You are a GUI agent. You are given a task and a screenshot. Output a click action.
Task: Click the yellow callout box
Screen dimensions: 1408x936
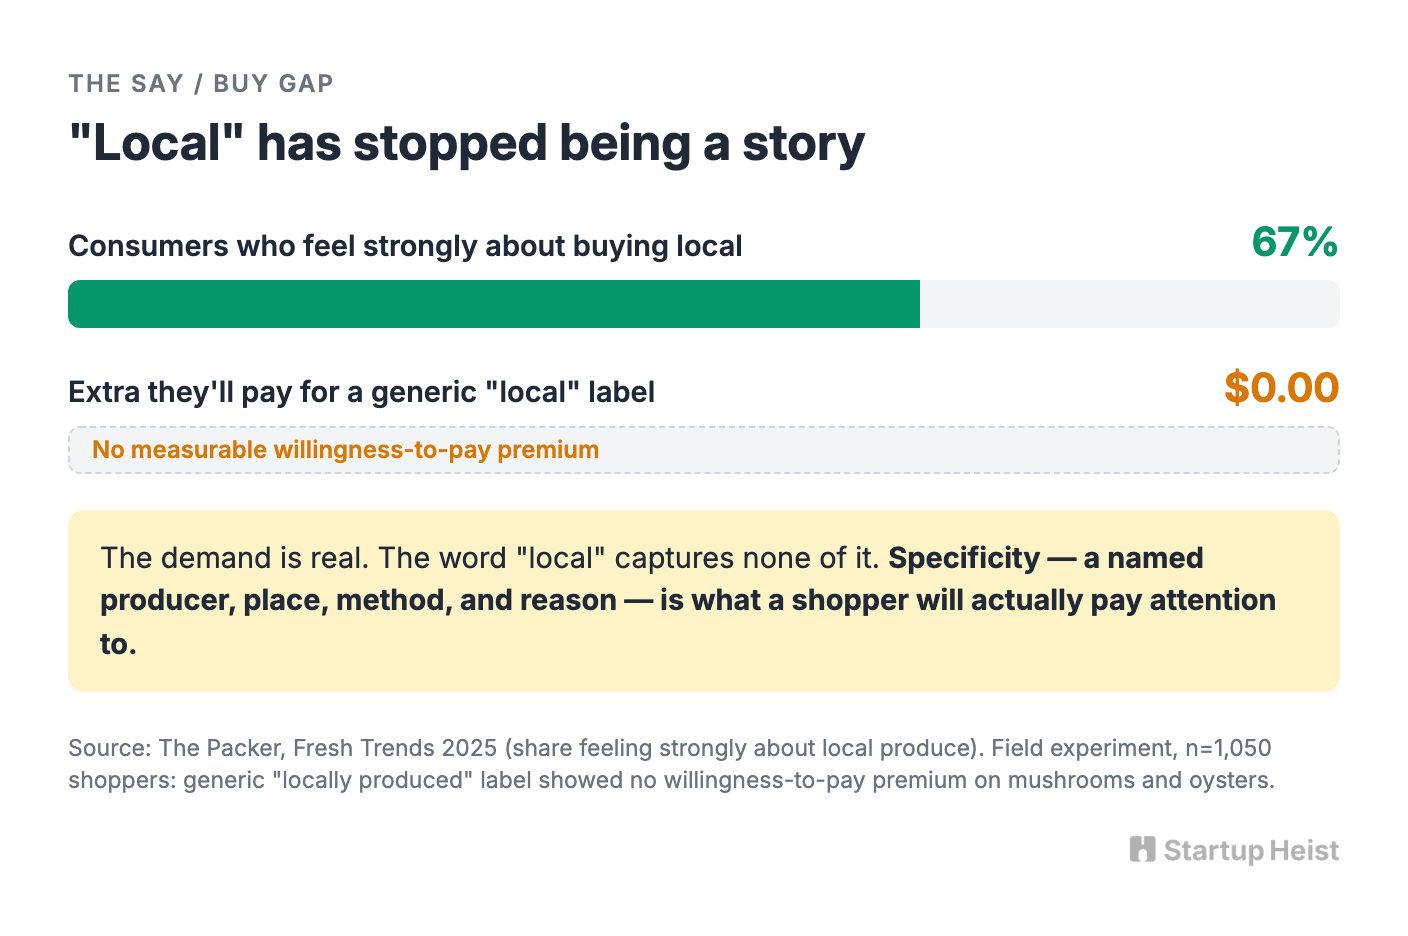[704, 601]
